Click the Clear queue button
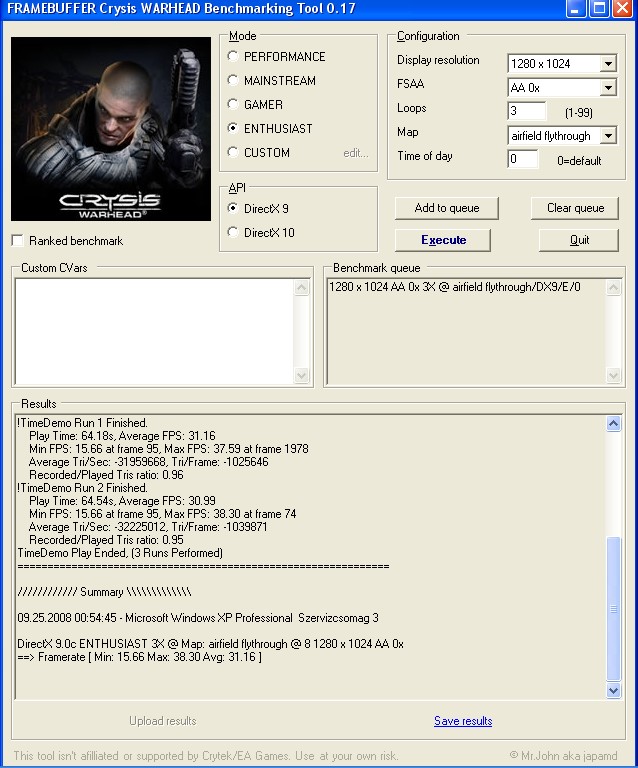This screenshot has width=638, height=768. (575, 208)
